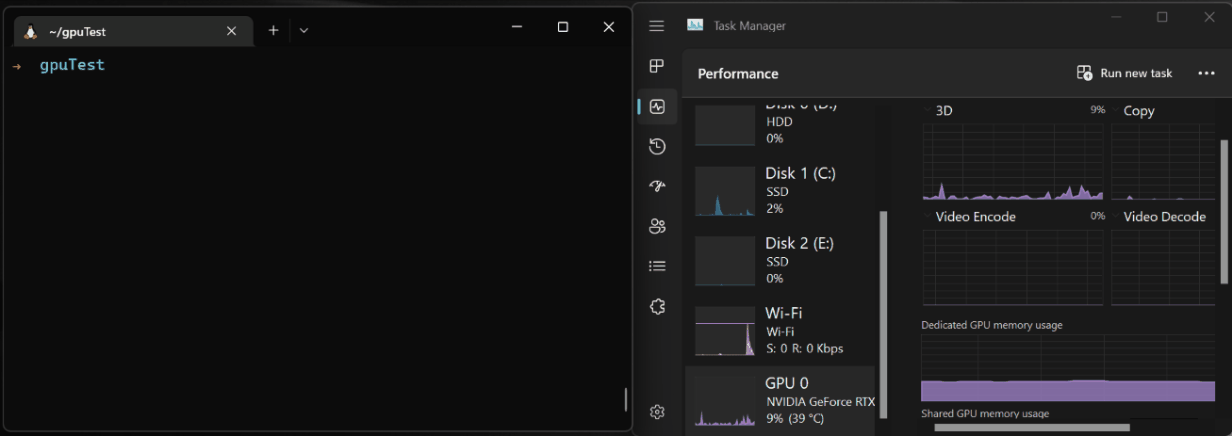1232x436 pixels.
Task: Open the three-dot more options menu
Action: point(1204,73)
